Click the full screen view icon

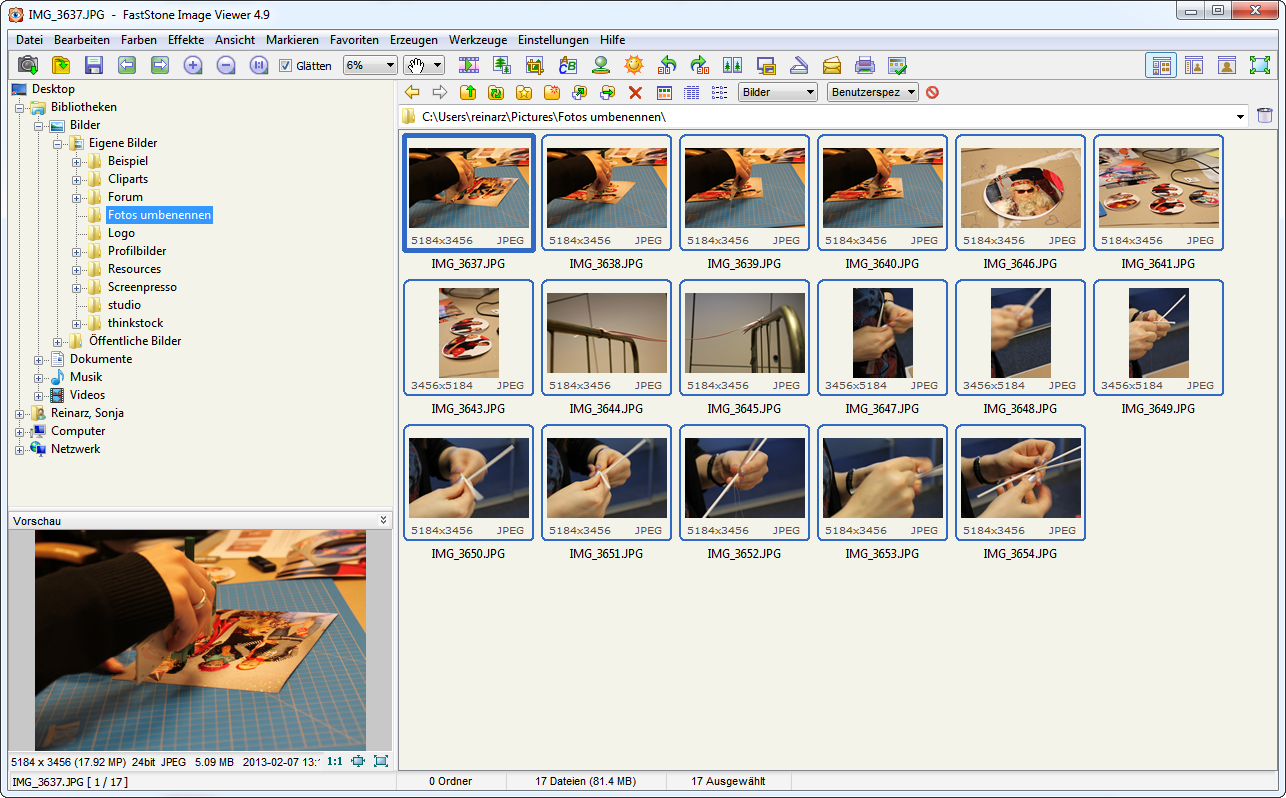pos(1259,65)
